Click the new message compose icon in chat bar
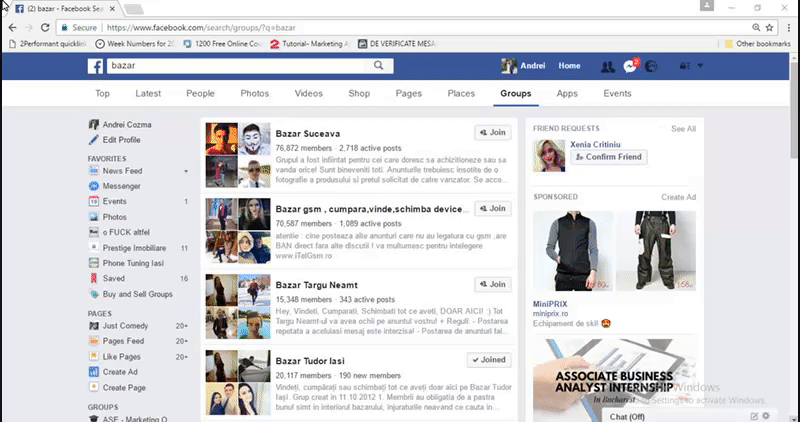Screen dimensions: 800x422 752,415
